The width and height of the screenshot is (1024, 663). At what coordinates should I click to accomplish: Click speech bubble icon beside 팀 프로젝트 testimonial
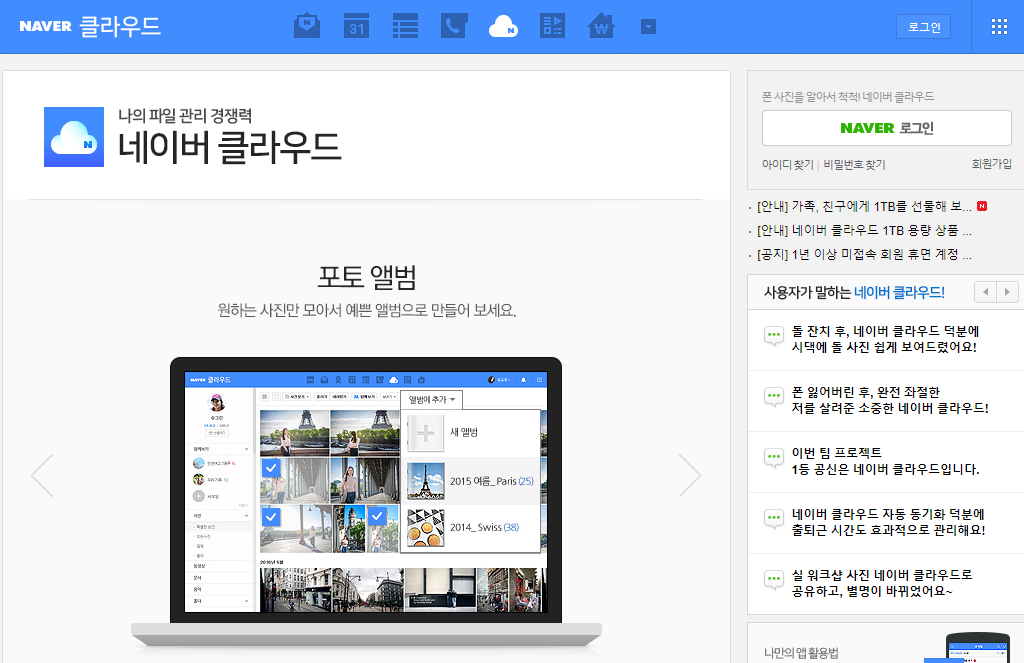(774, 458)
